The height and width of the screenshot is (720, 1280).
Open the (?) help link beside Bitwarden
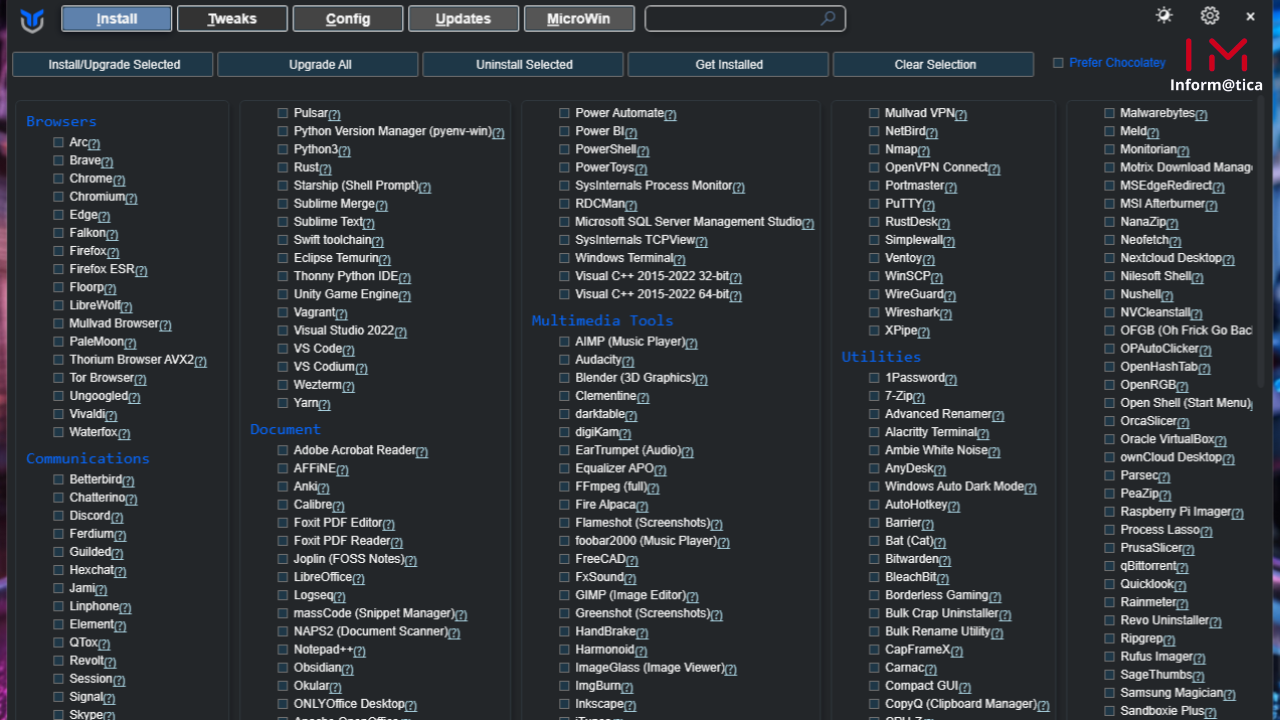pyautogui.click(x=945, y=561)
